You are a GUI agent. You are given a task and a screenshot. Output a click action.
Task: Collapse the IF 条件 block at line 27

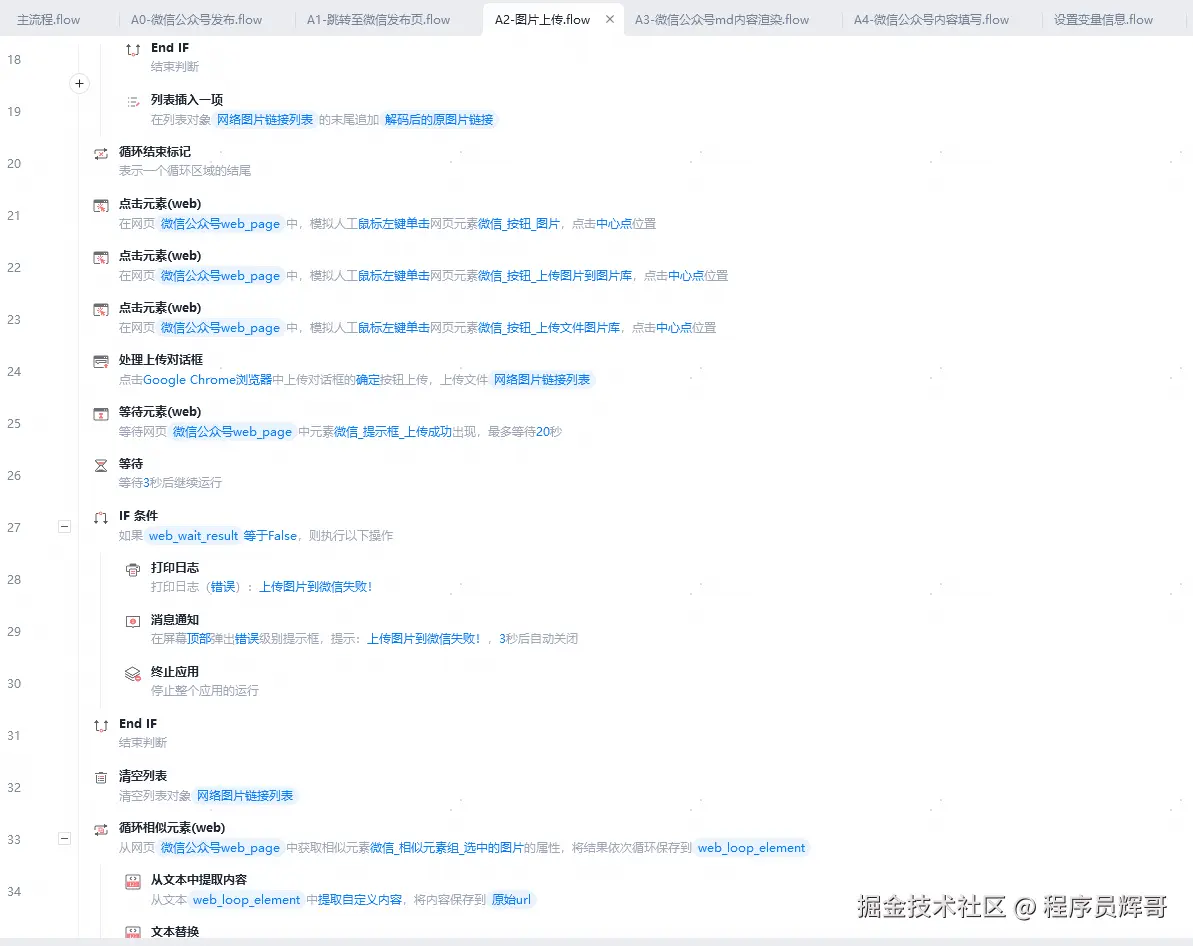click(x=65, y=527)
